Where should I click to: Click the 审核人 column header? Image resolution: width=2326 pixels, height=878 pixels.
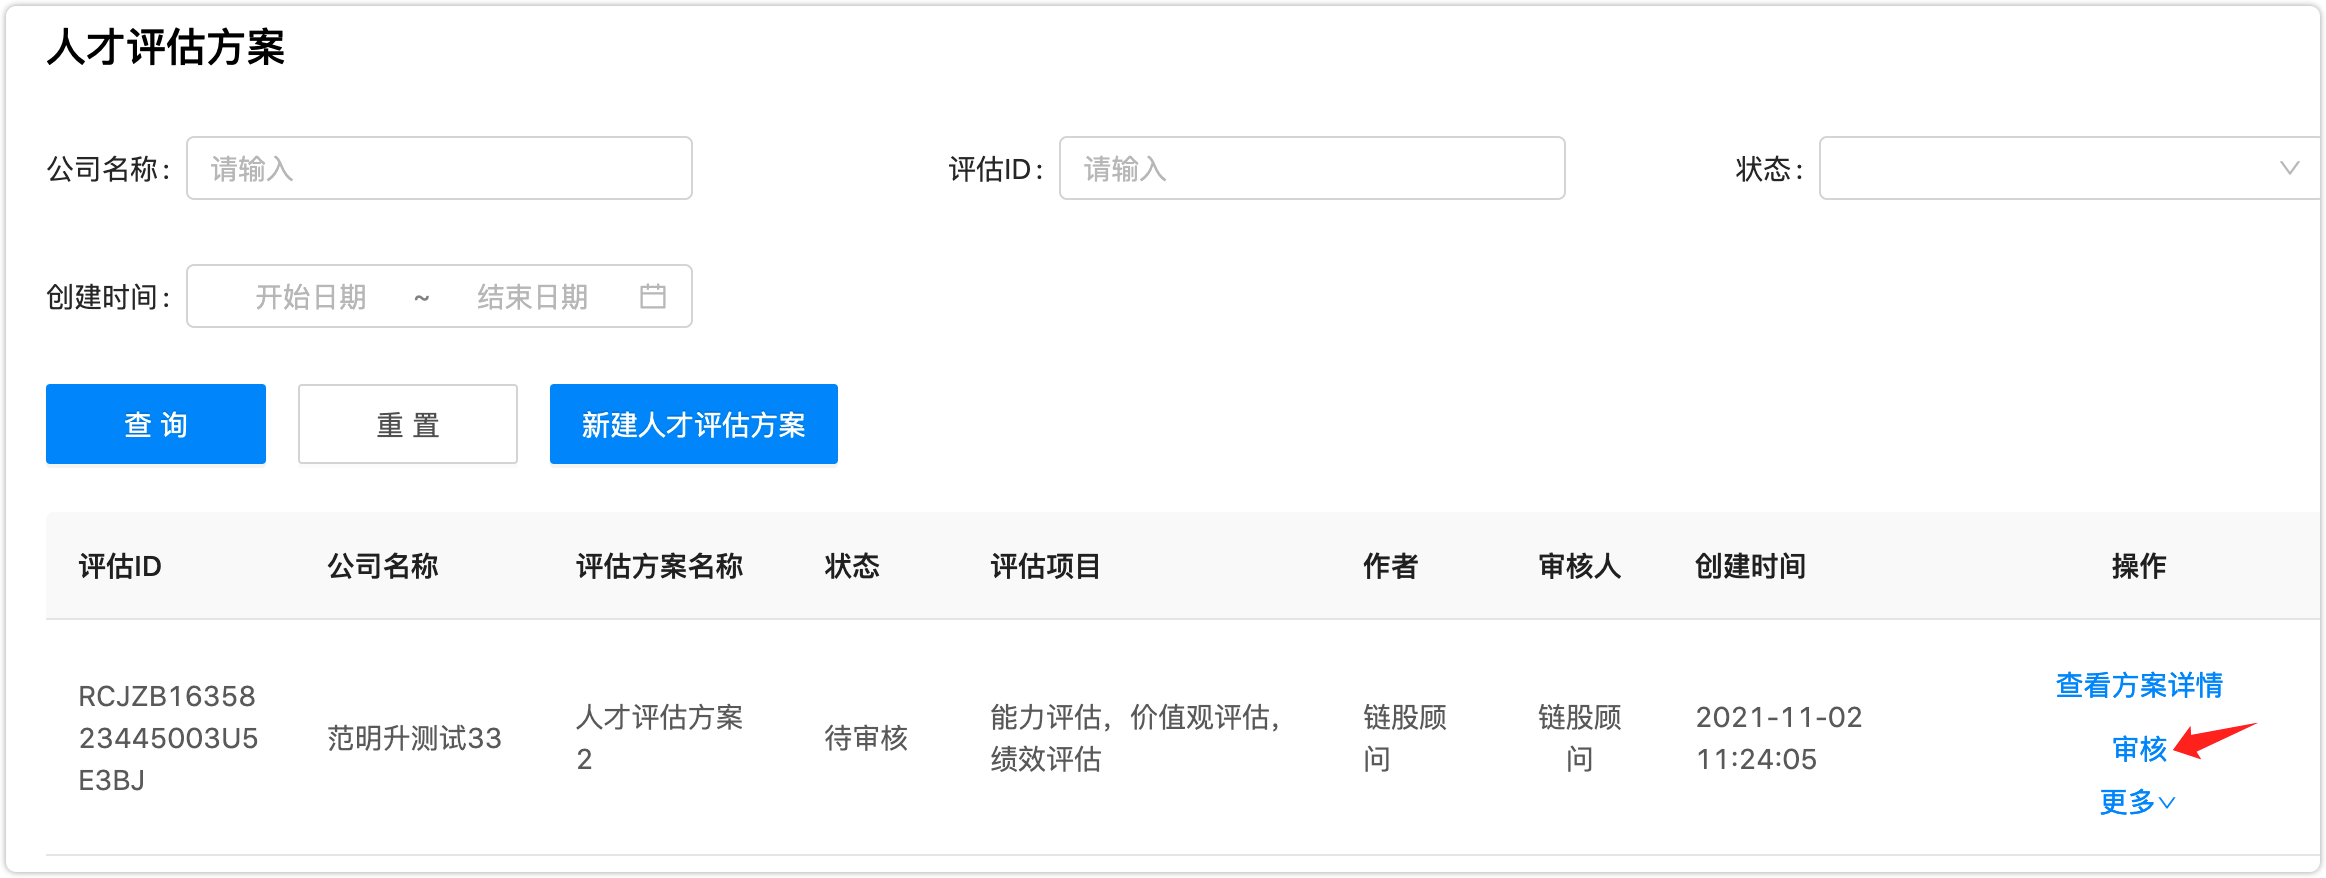(1580, 566)
